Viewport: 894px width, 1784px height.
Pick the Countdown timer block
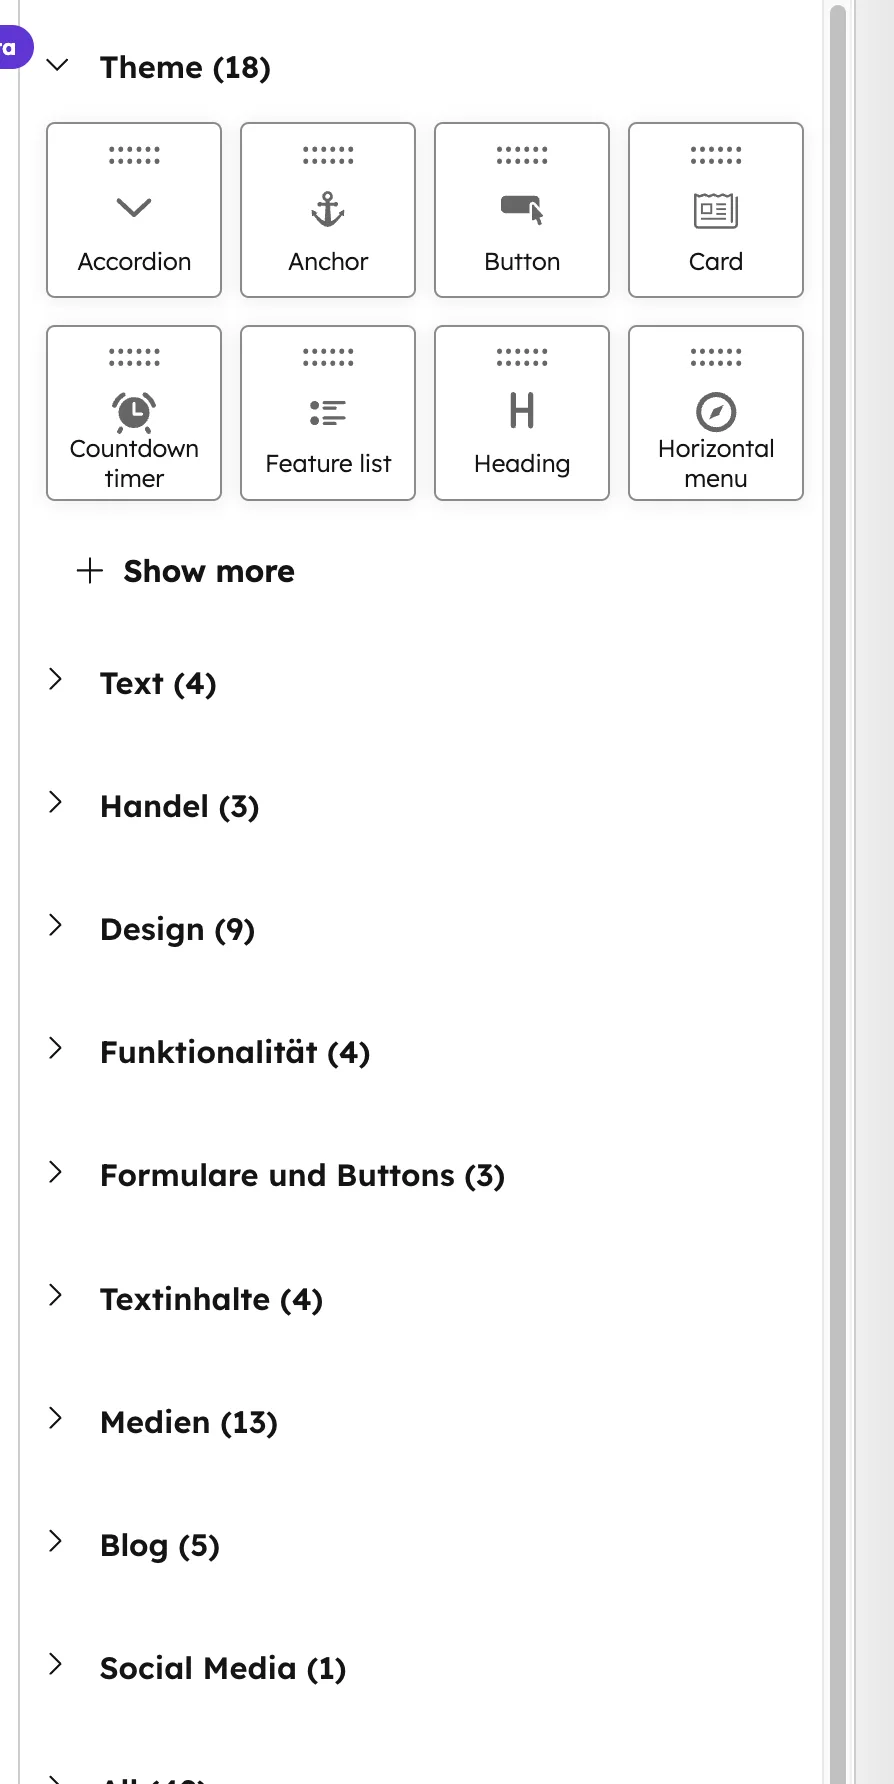pyautogui.click(x=133, y=412)
